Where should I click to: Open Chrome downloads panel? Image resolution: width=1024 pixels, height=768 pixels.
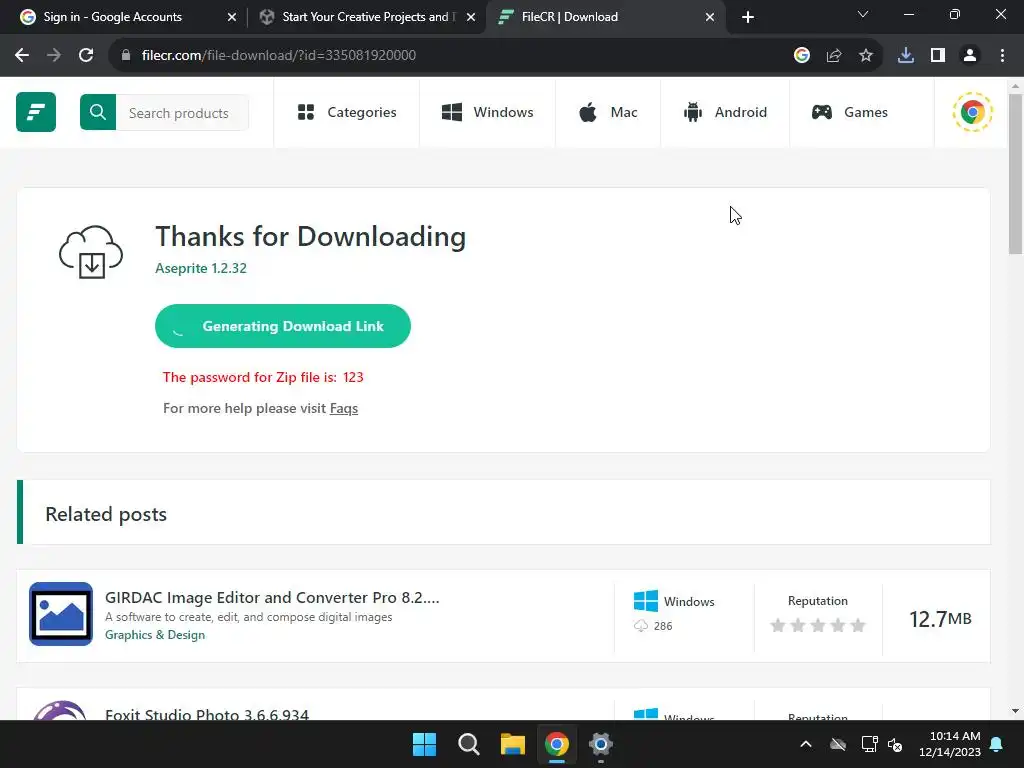[x=906, y=55]
